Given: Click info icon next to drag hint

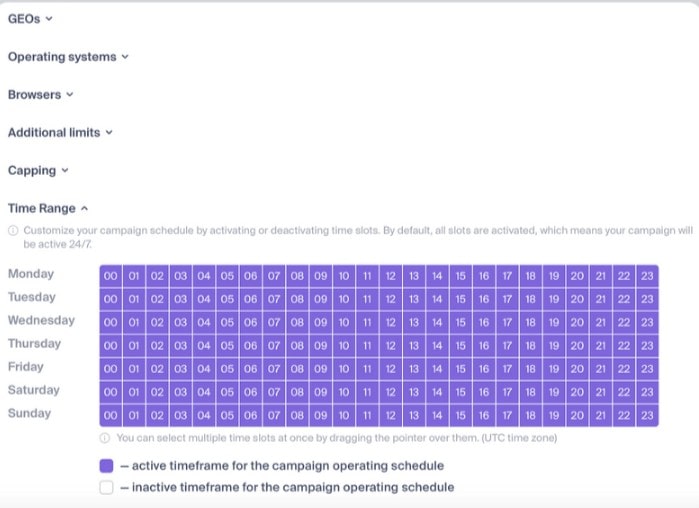Looking at the screenshot, I should tap(105, 438).
